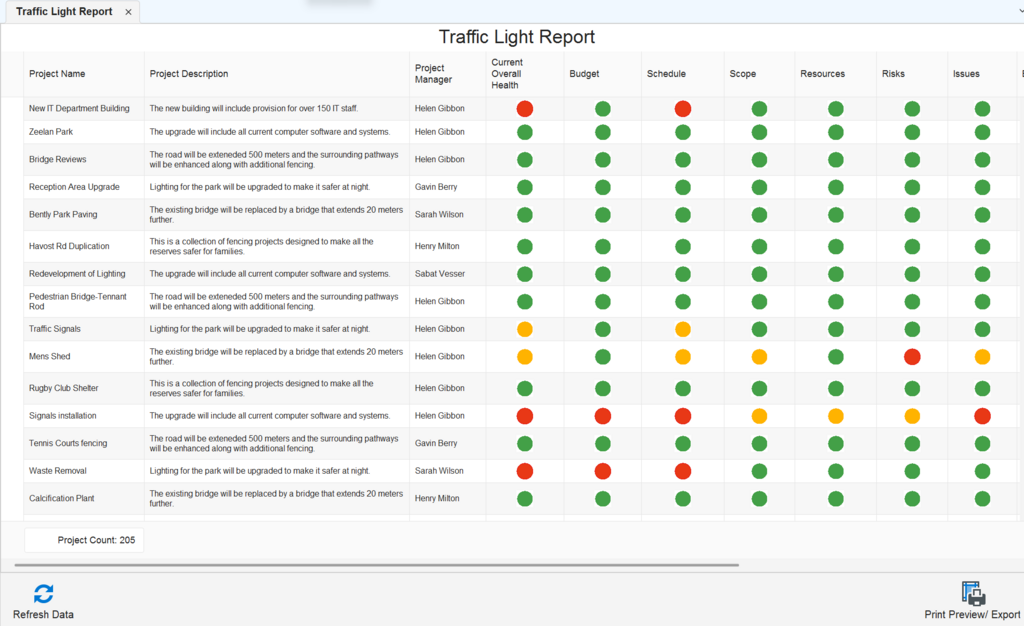This screenshot has width=1024, height=626.
Task: Open Print Preview/ Export
Action: click(x=972, y=594)
